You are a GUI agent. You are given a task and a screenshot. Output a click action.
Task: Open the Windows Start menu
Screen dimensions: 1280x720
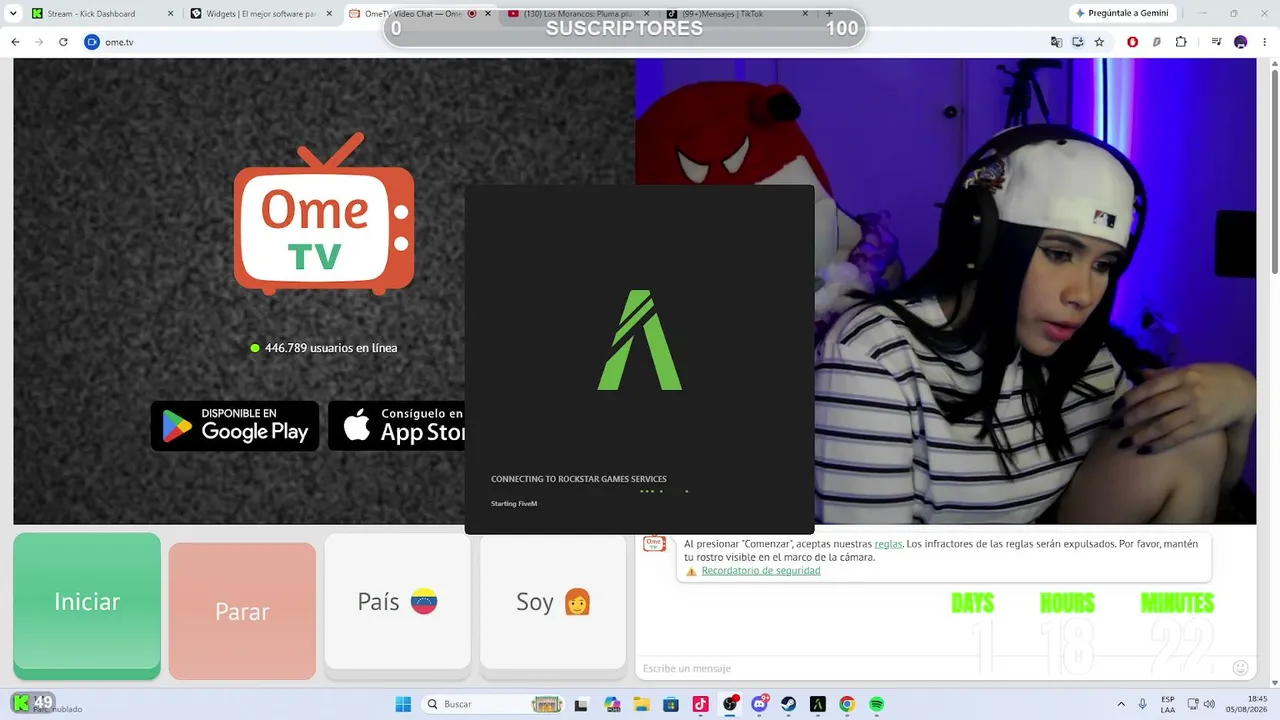pos(403,704)
